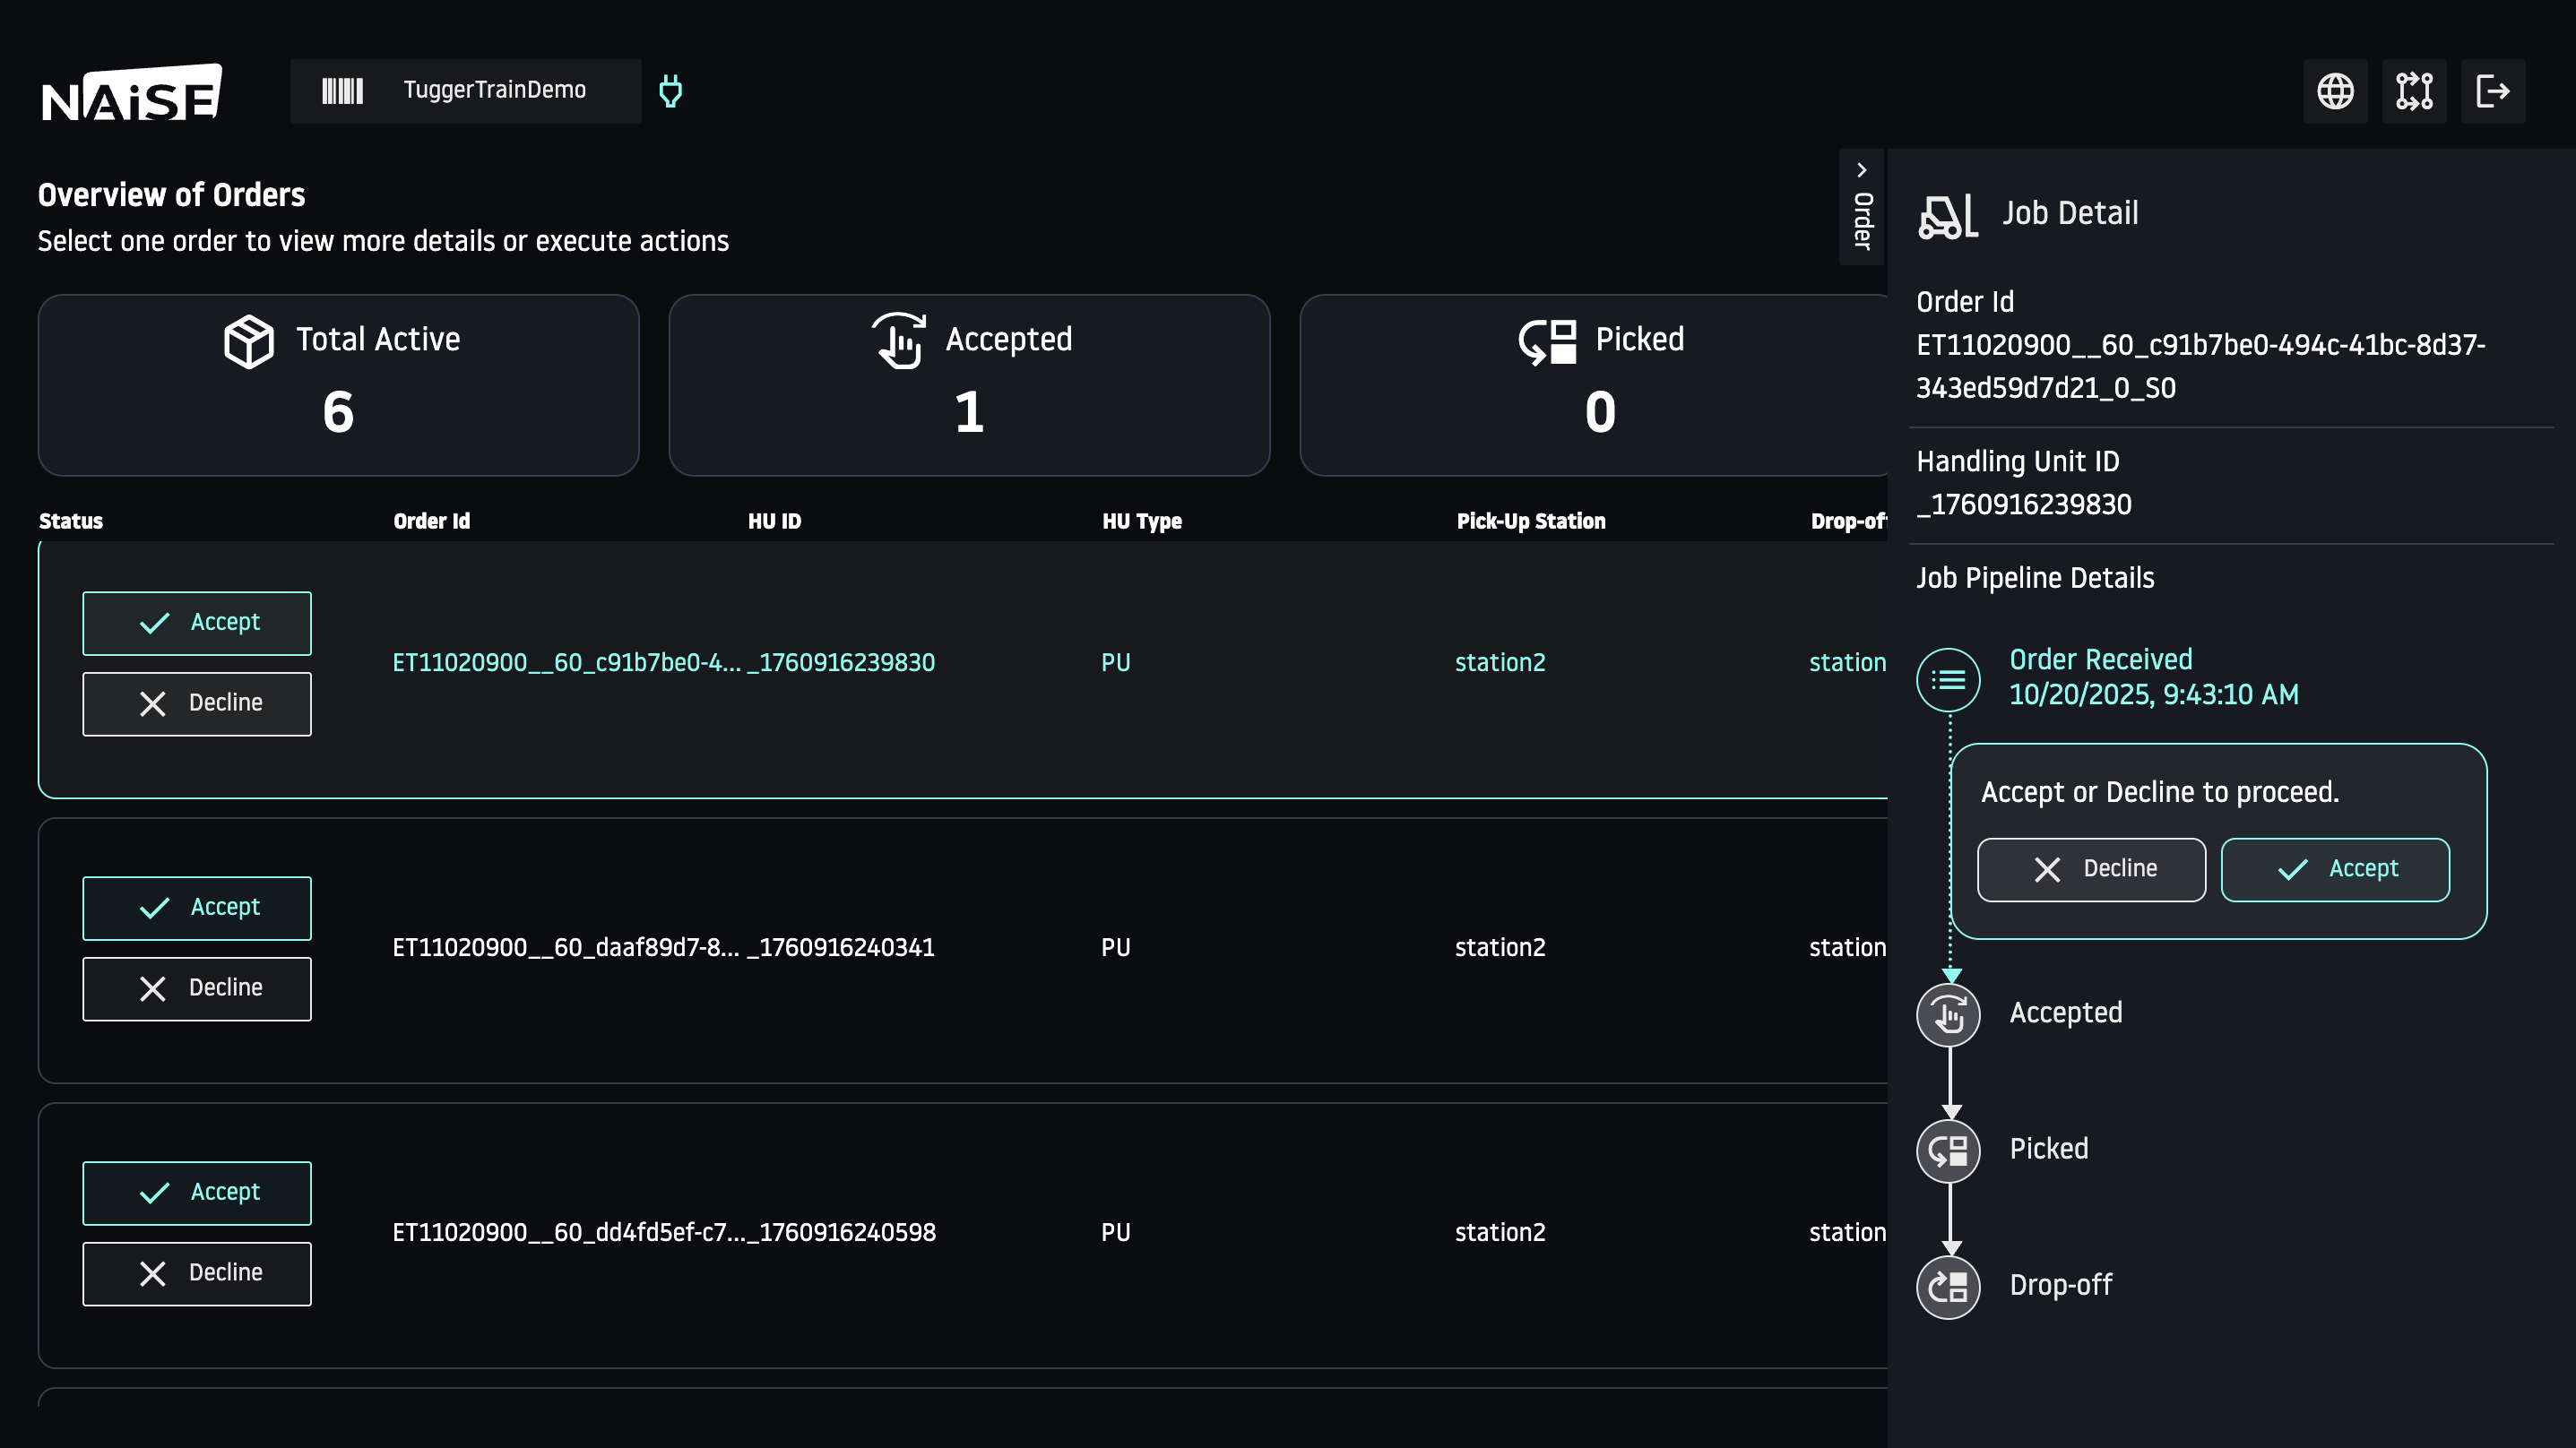The width and height of the screenshot is (2576, 1448).
Task: Click the barcode scanner icon
Action: (342, 91)
